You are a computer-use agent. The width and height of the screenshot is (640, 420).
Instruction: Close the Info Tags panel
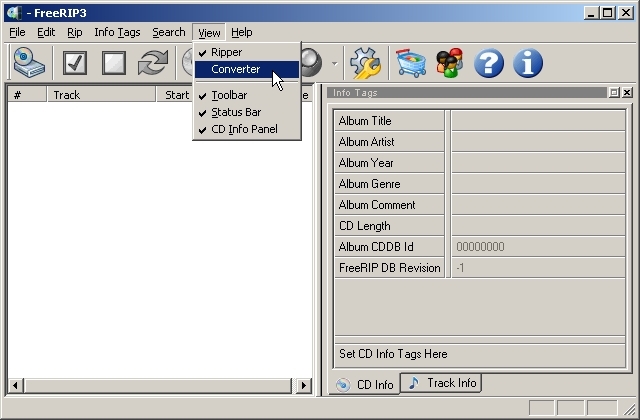(x=627, y=93)
